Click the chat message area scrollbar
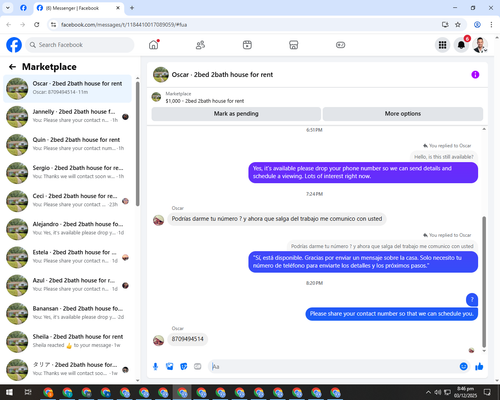Screen dimensions: 500x400 [x=484, y=282]
